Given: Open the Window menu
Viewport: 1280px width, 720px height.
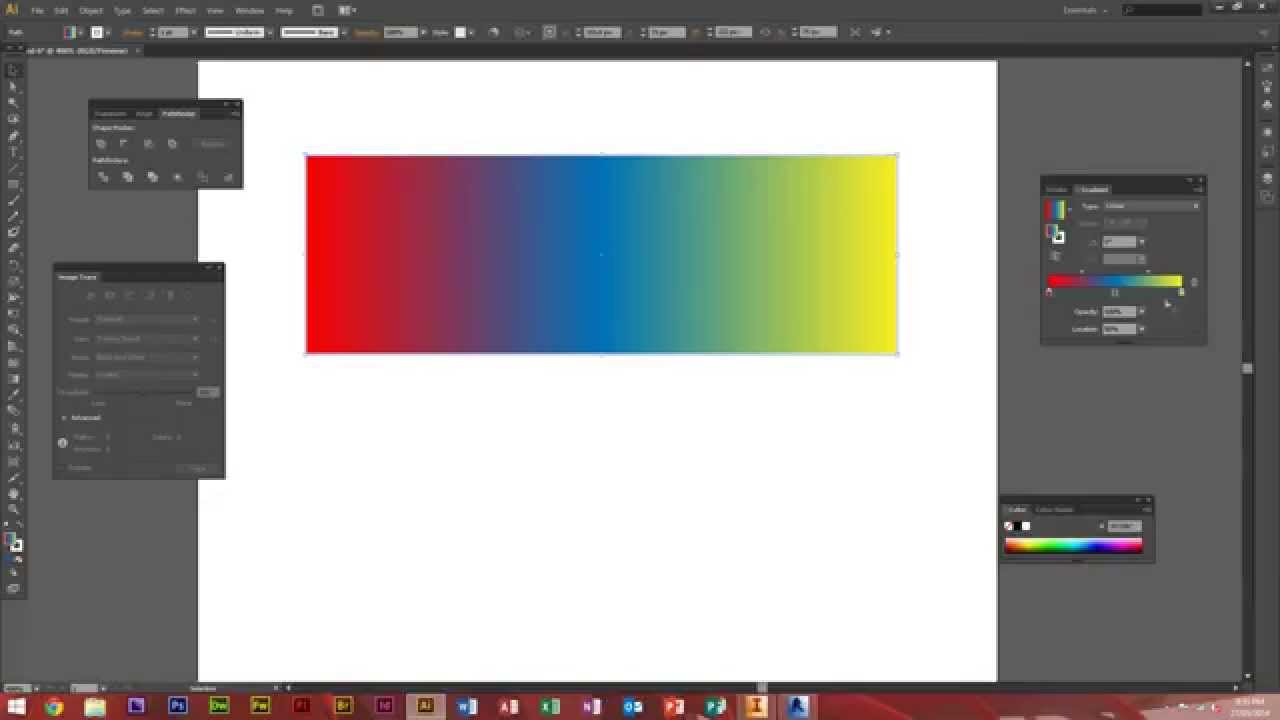Looking at the screenshot, I should pyautogui.click(x=250, y=10).
